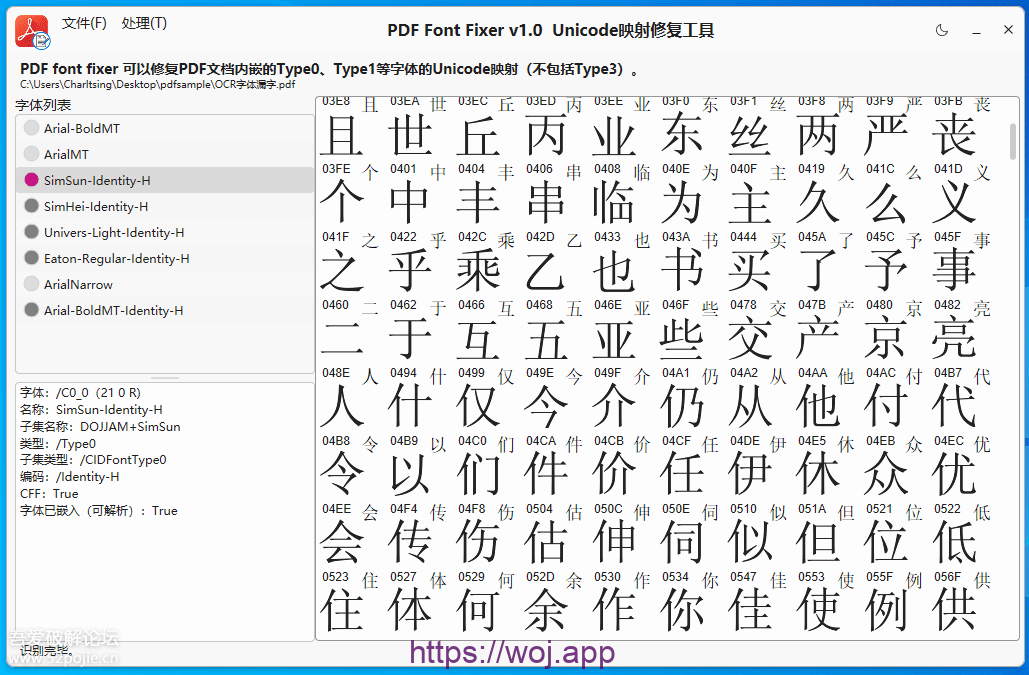Click the splitter handle below the font list
This screenshot has height=675, width=1029.
pos(164,378)
